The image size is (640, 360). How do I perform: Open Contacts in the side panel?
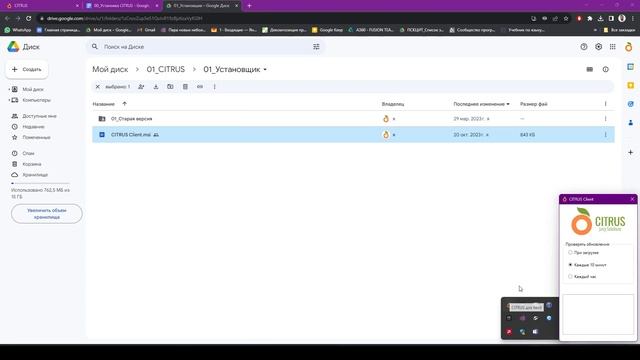tap(631, 122)
